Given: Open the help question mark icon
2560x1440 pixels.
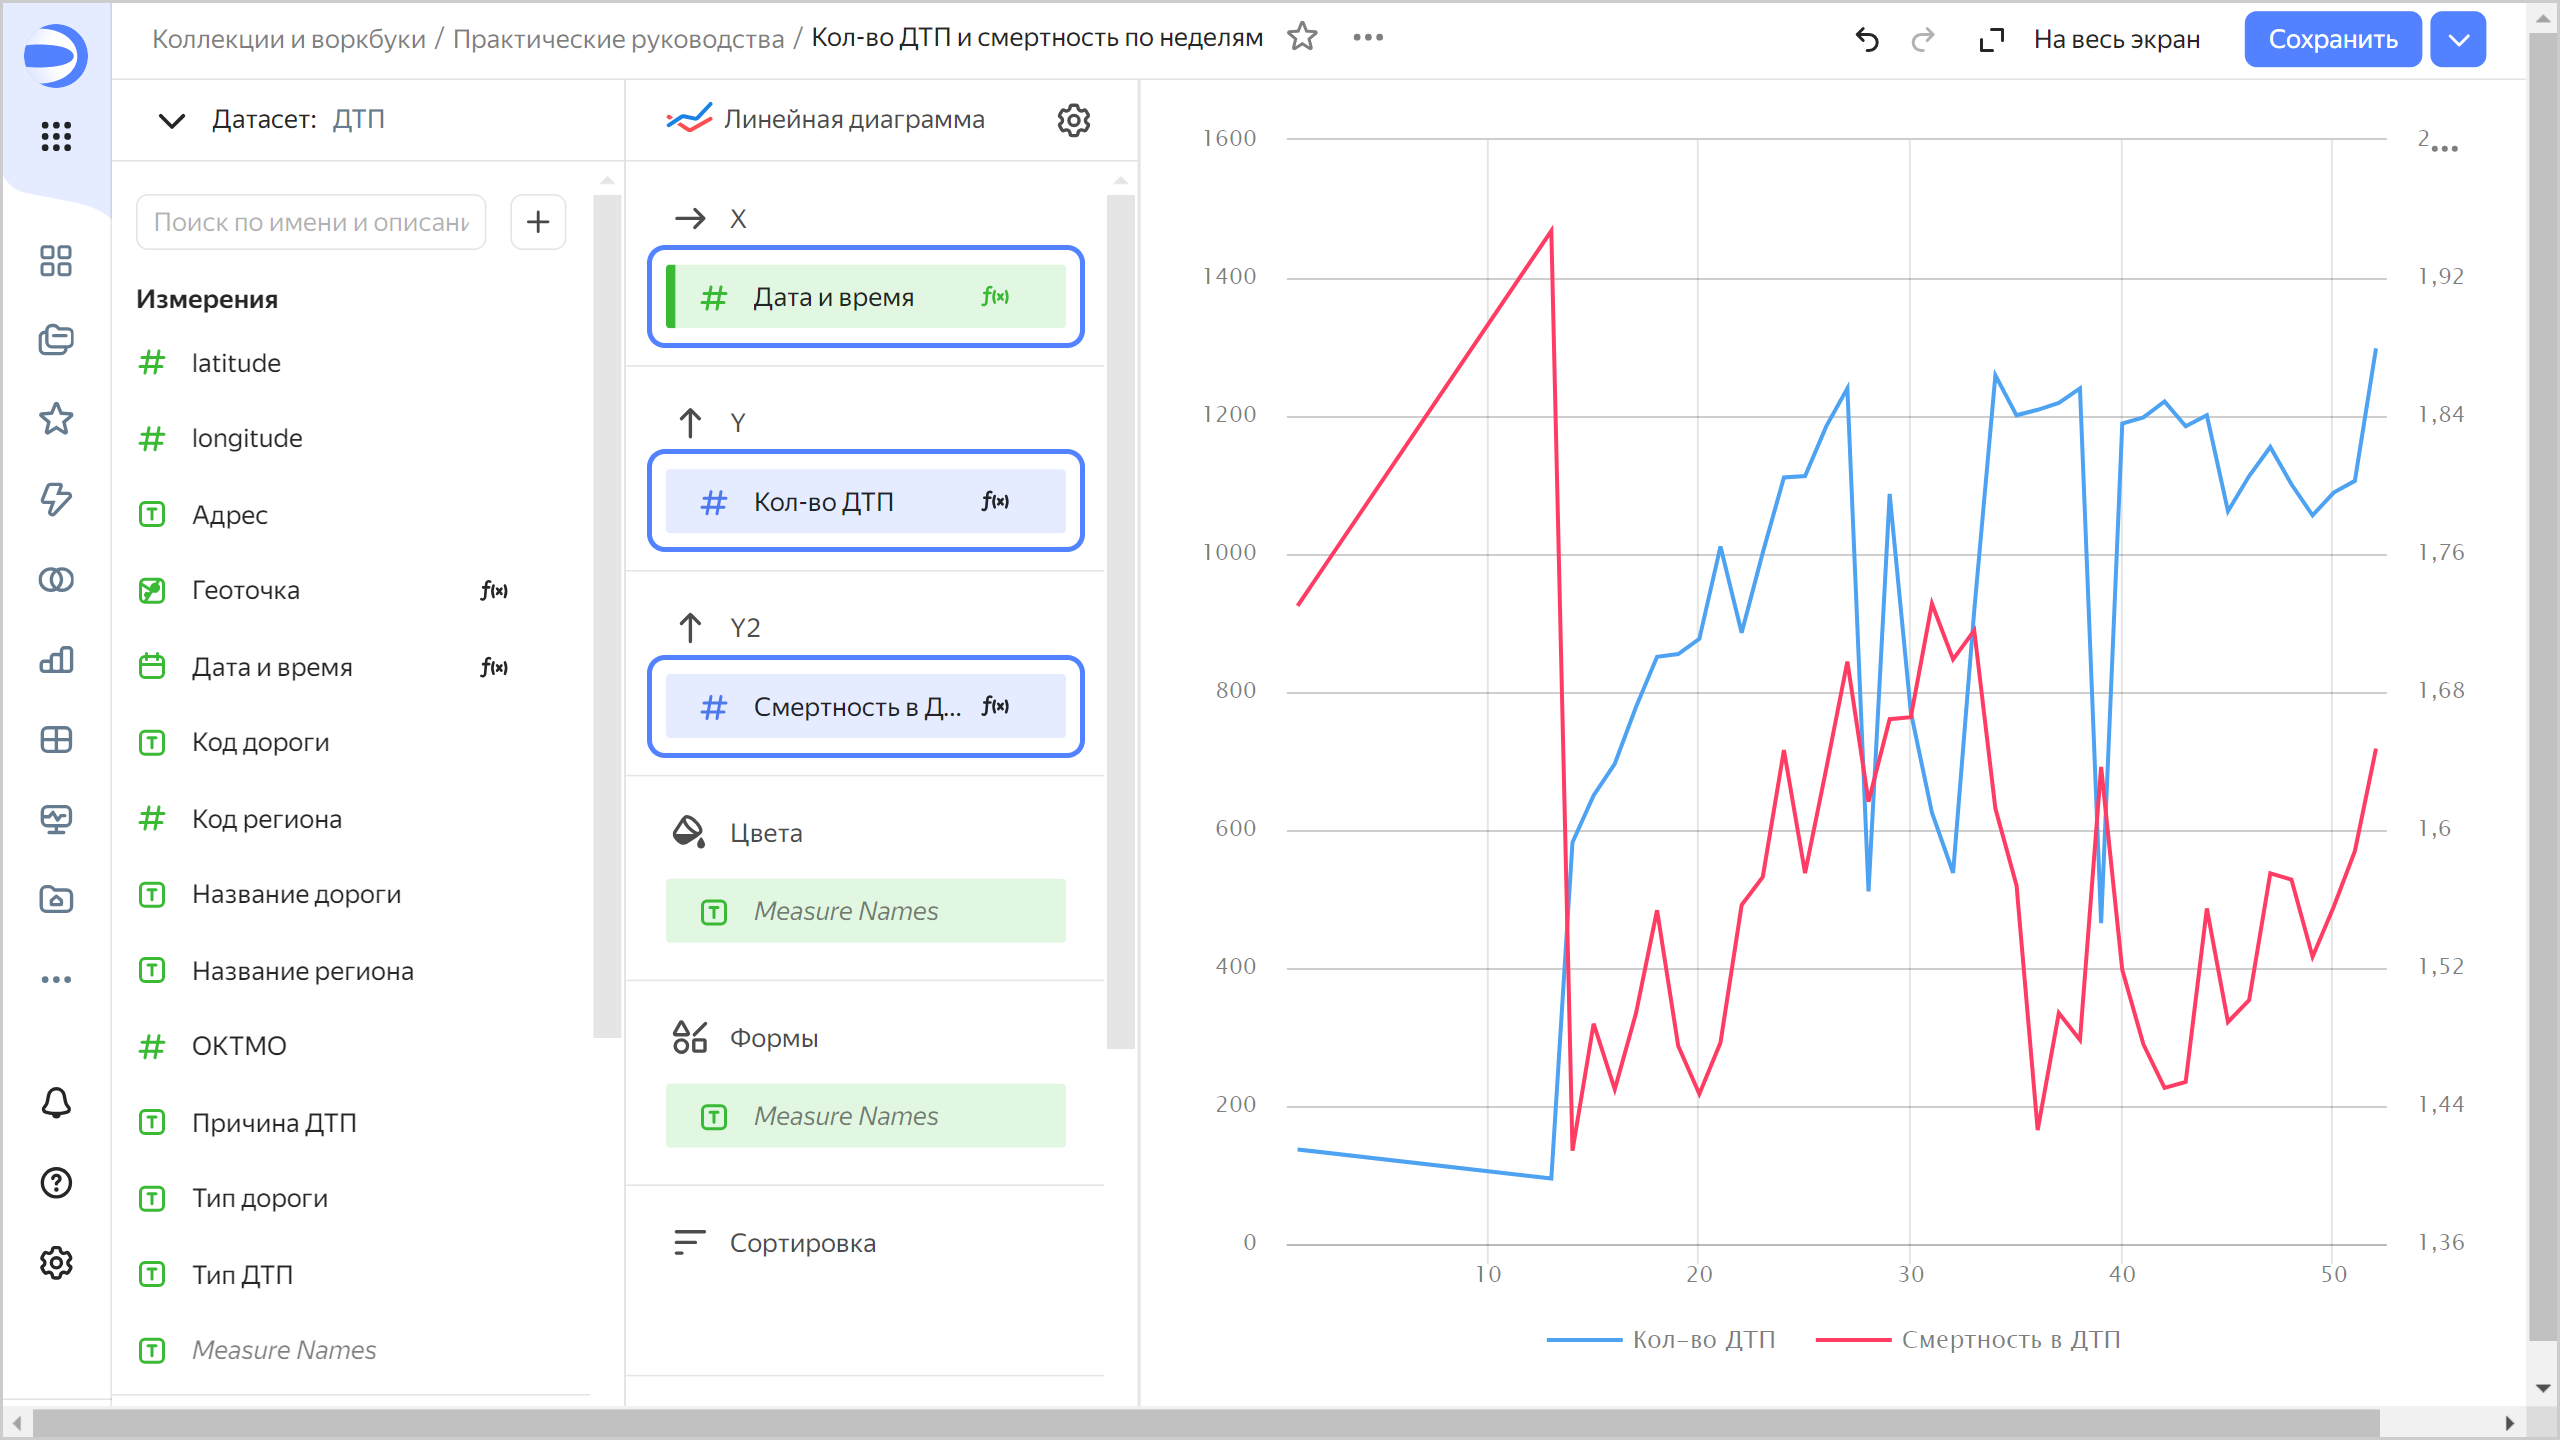Looking at the screenshot, I should click(x=56, y=1183).
